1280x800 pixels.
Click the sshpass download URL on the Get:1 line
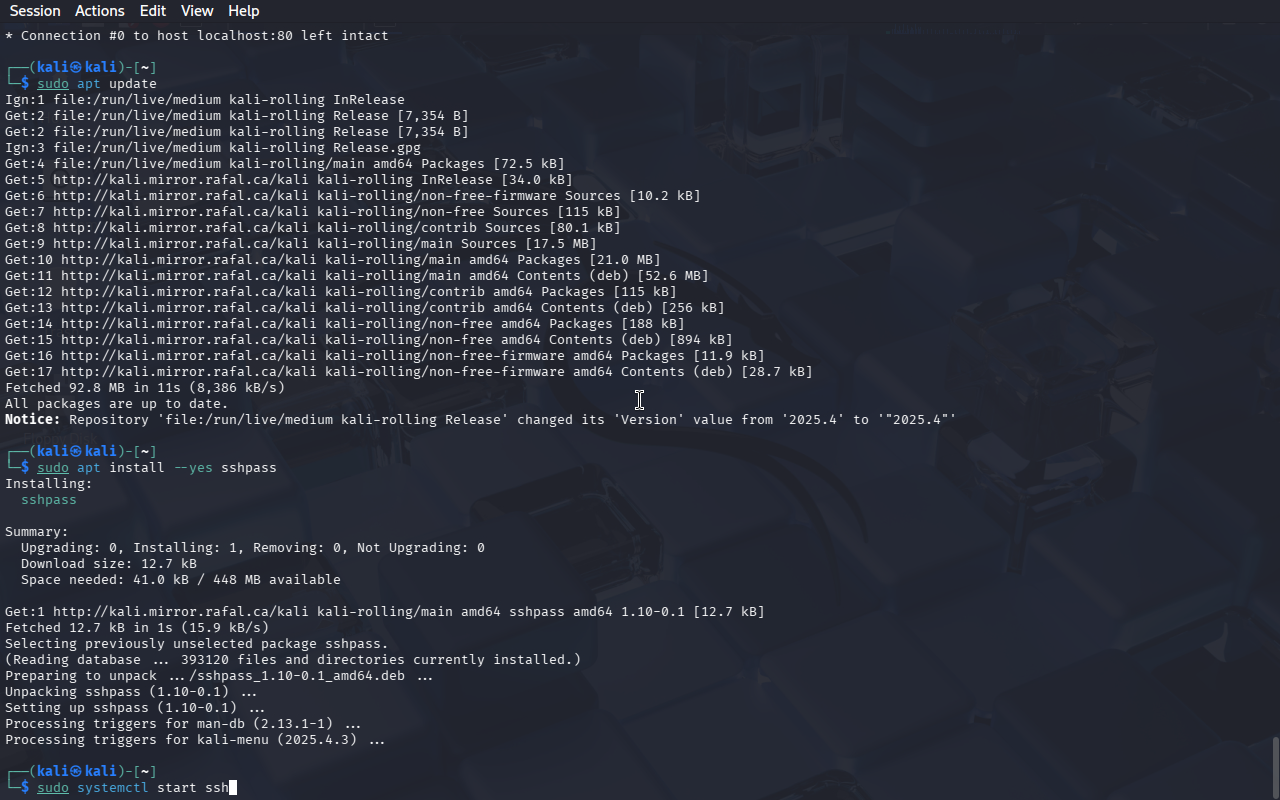pyautogui.click(x=181, y=612)
